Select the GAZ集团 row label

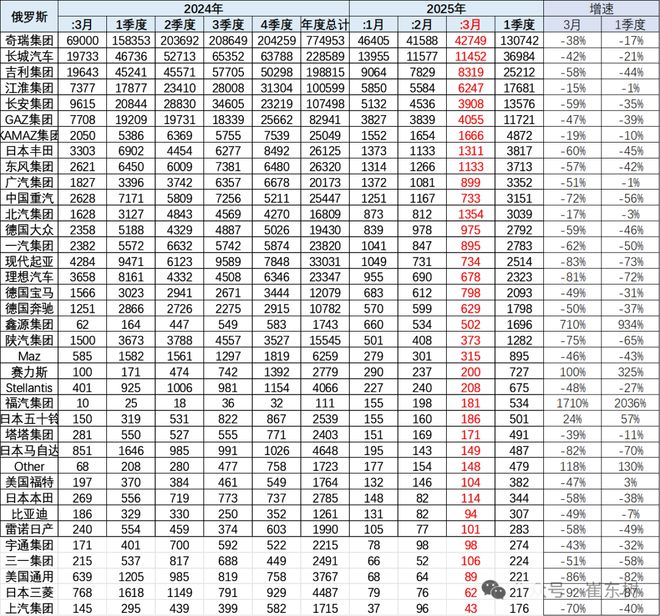tap(29, 120)
